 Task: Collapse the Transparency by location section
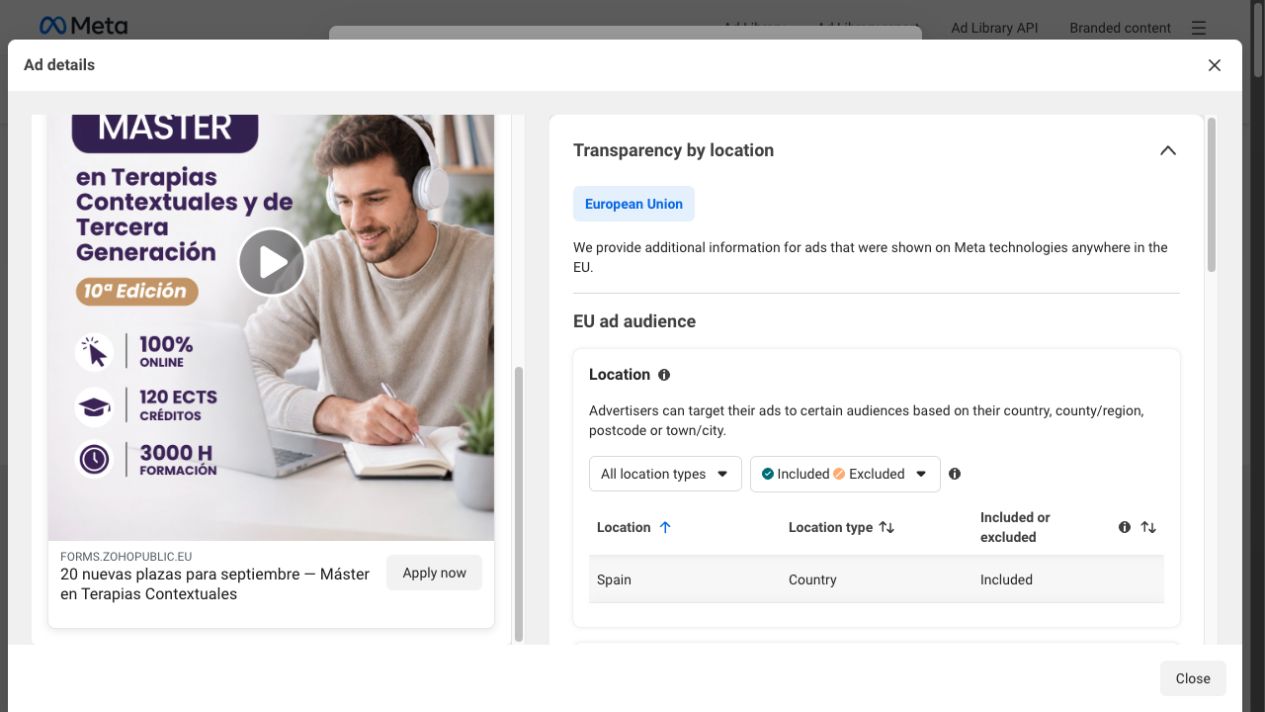click(x=1167, y=151)
